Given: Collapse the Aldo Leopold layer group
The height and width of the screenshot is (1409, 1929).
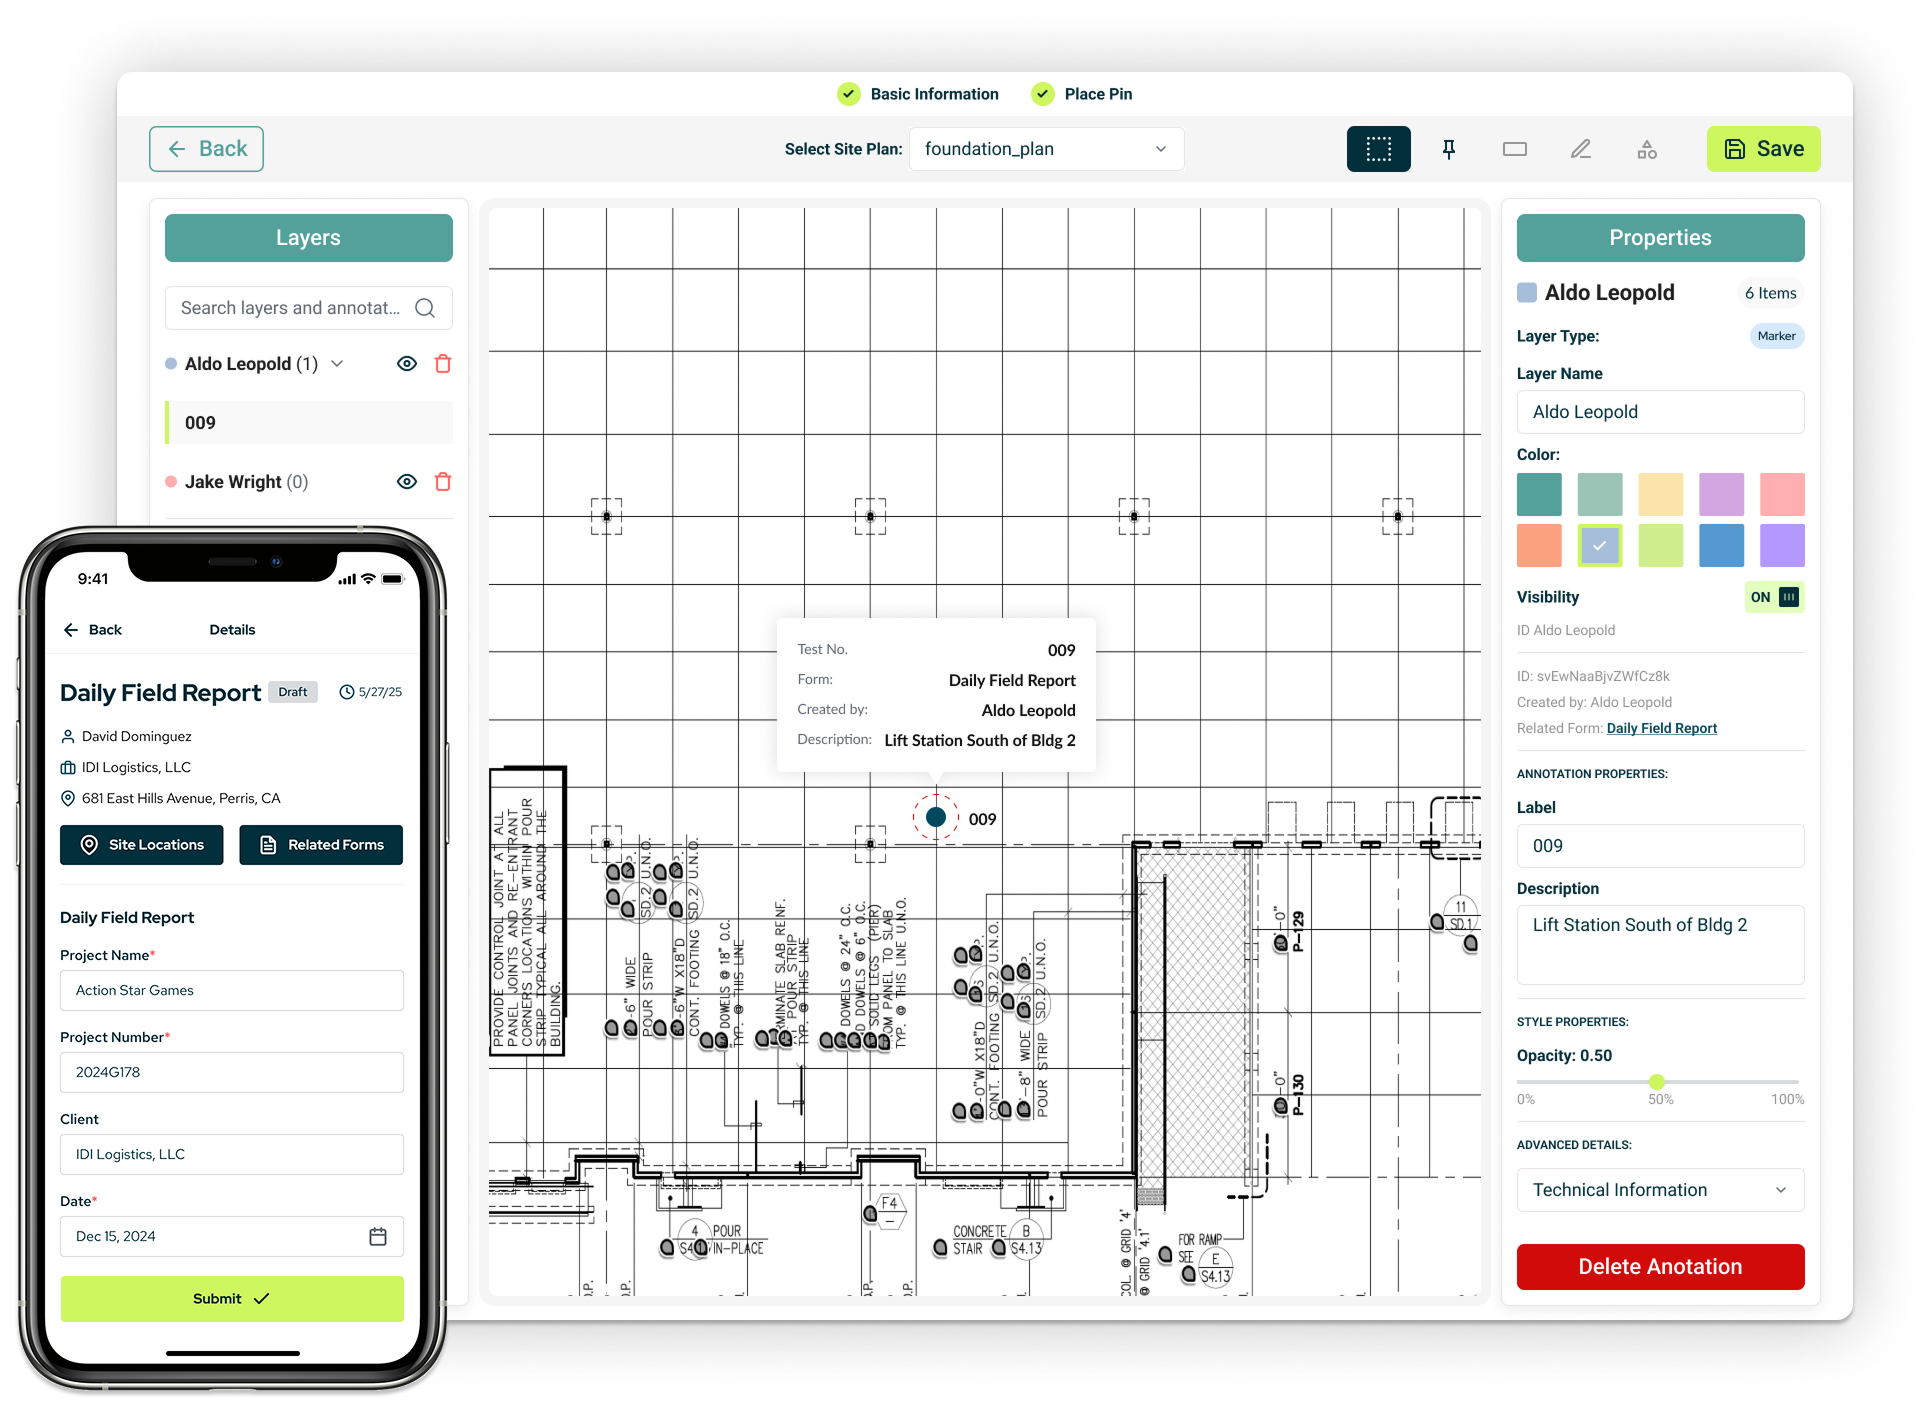Looking at the screenshot, I should point(338,363).
